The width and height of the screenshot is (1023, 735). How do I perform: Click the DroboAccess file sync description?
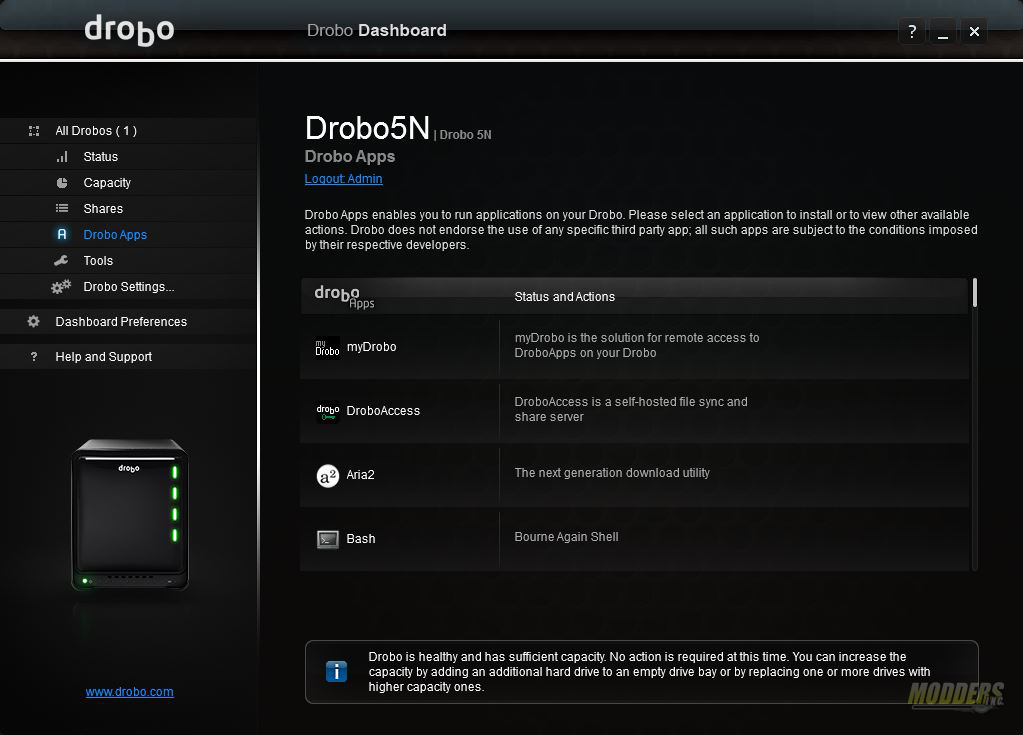click(x=631, y=410)
